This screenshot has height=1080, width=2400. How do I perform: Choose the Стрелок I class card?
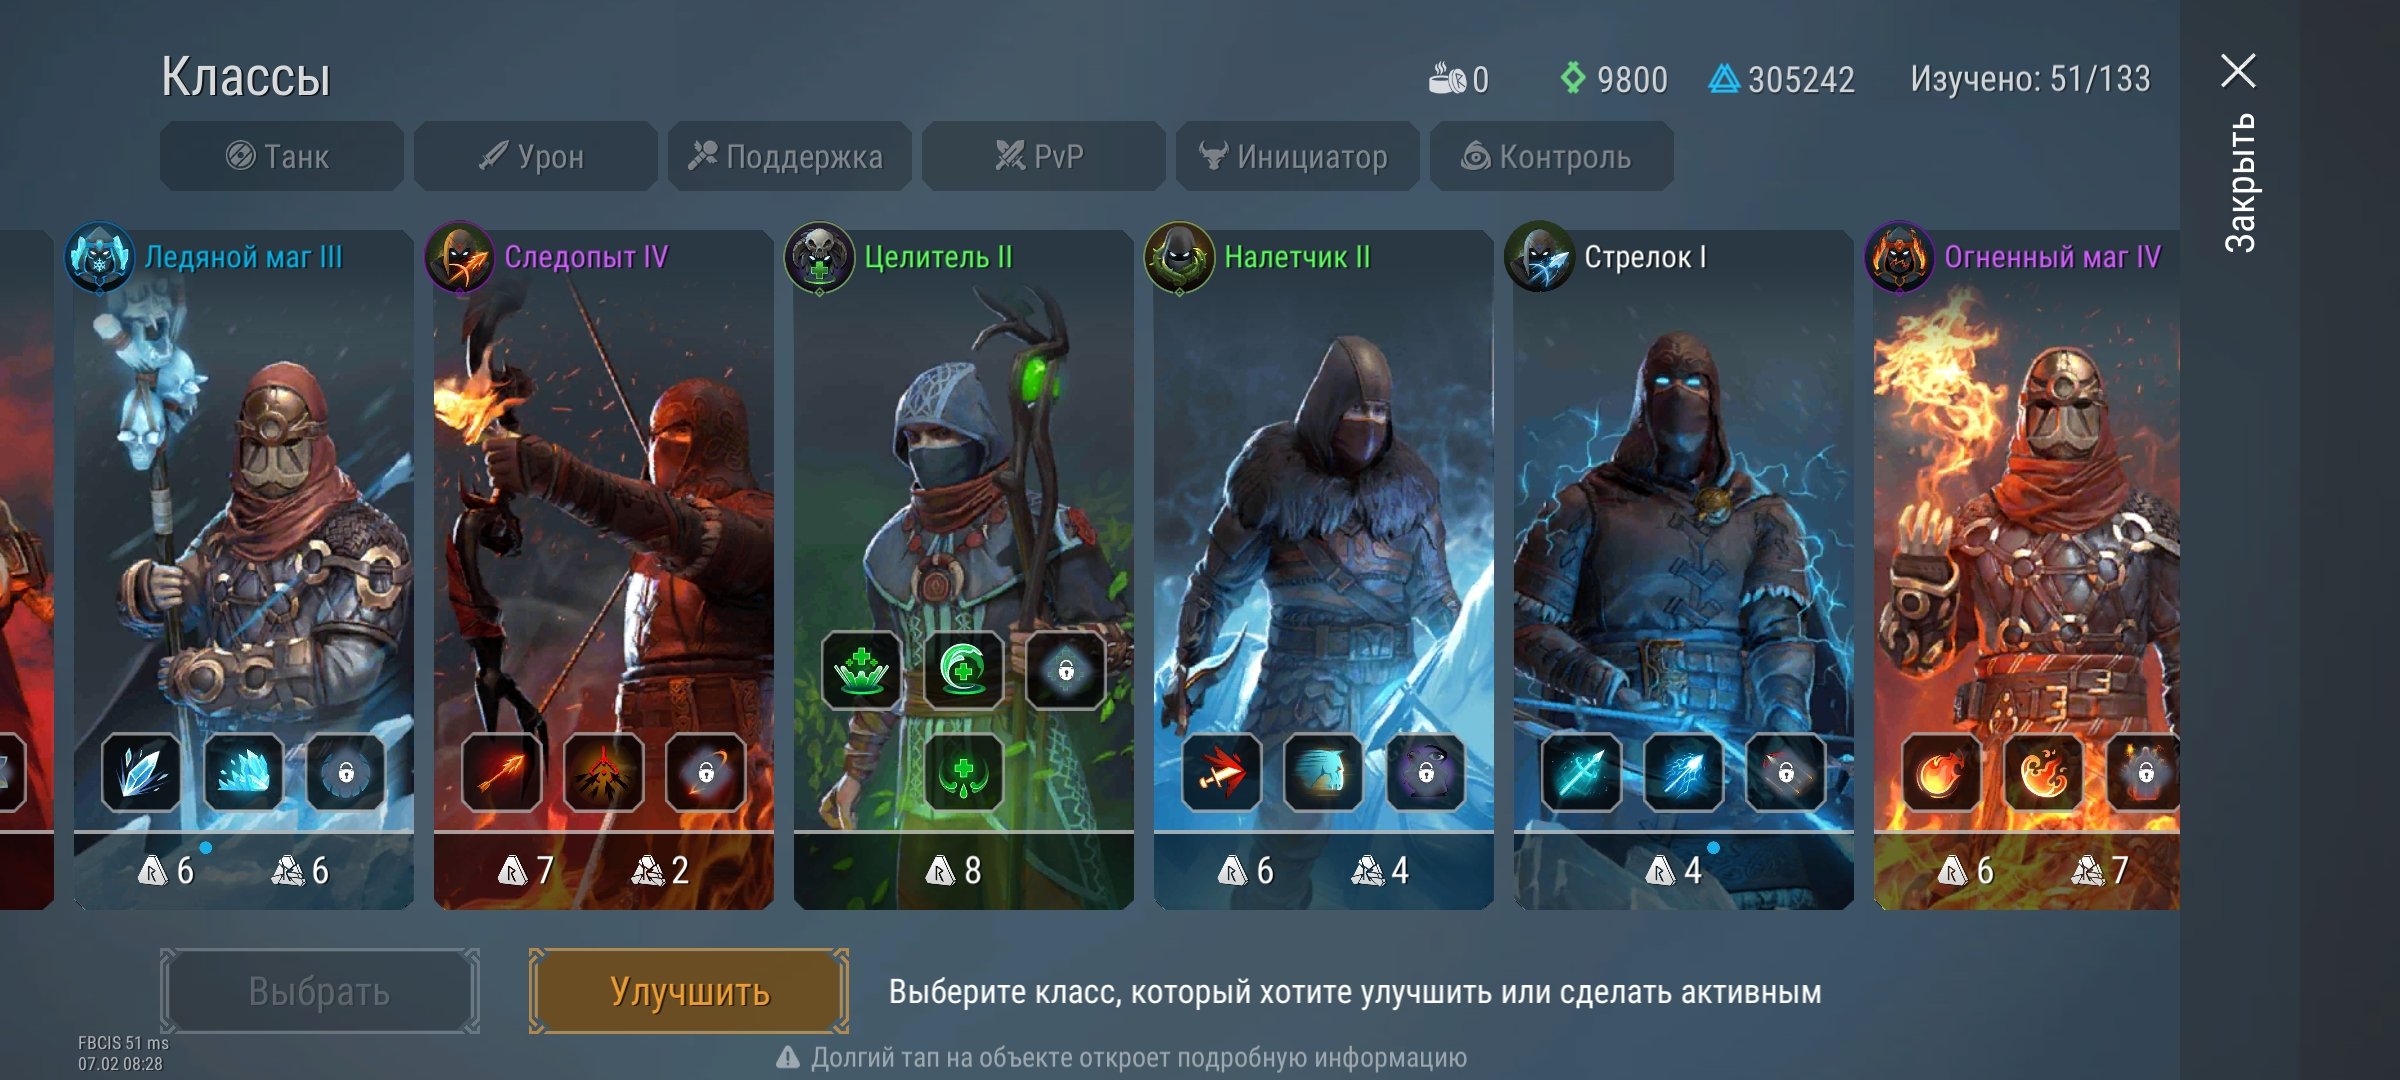point(1683,570)
